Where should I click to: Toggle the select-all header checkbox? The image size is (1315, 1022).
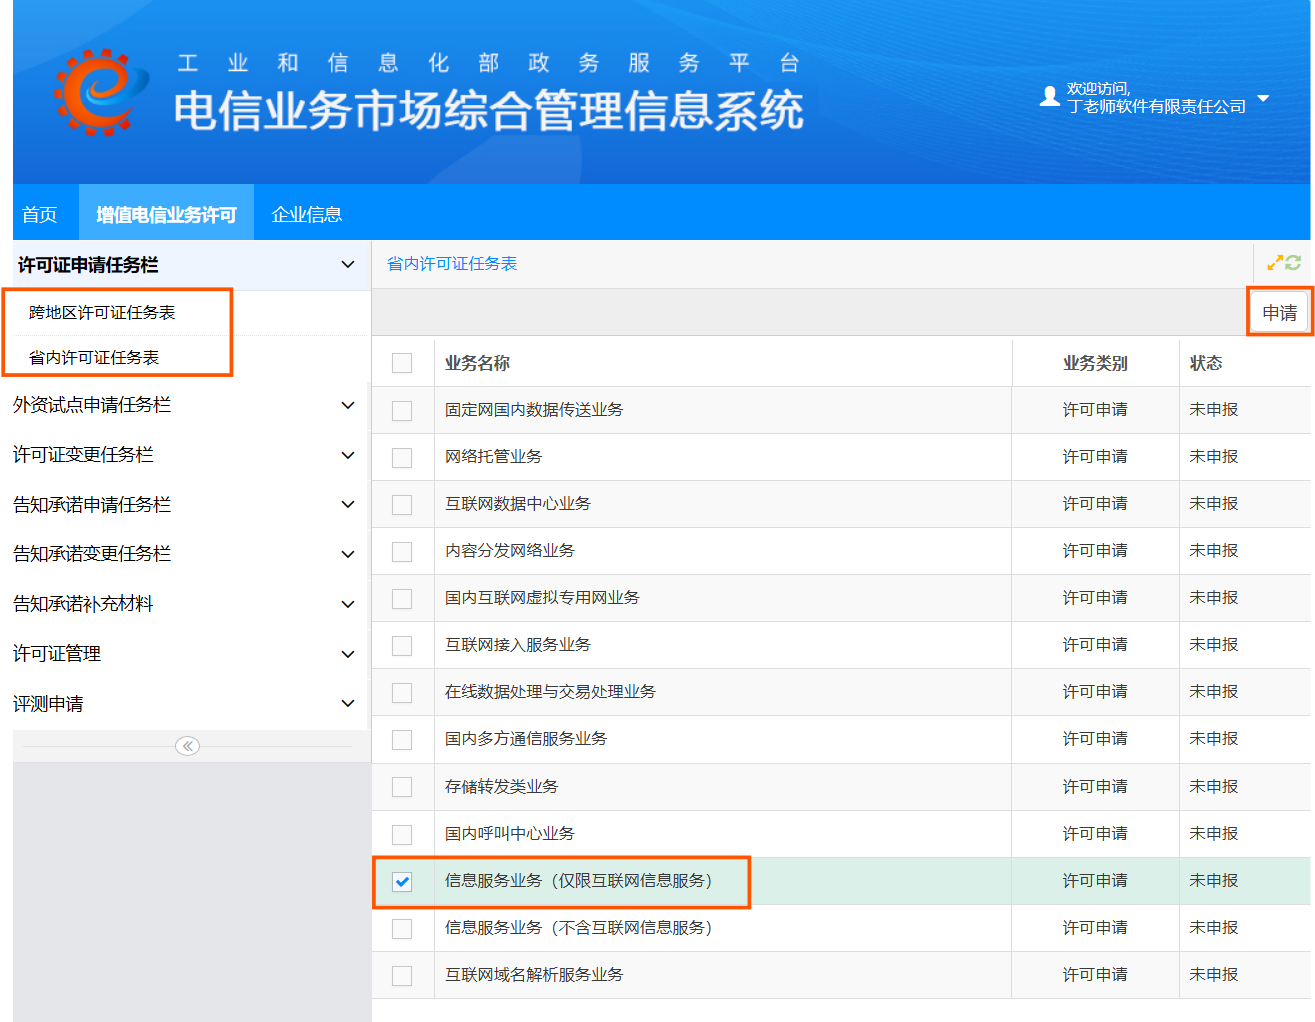click(x=402, y=363)
